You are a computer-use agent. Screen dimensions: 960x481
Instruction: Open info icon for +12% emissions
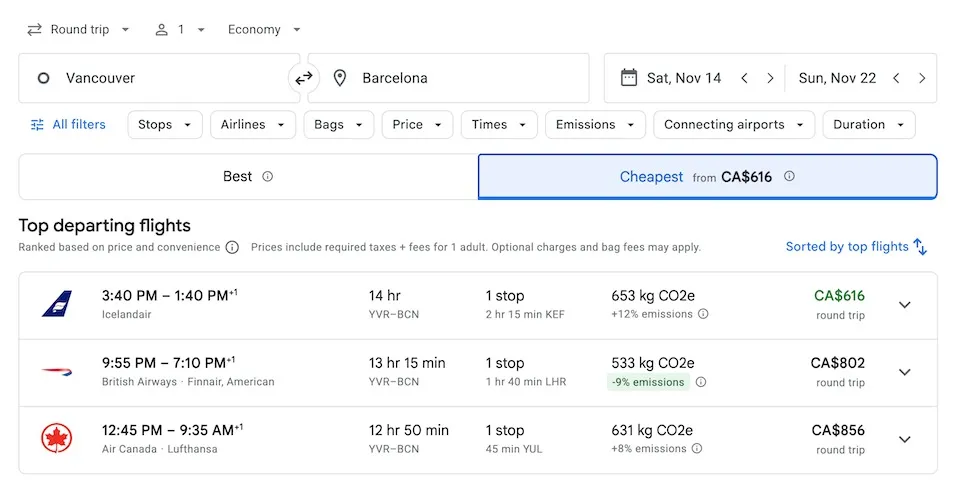point(703,314)
